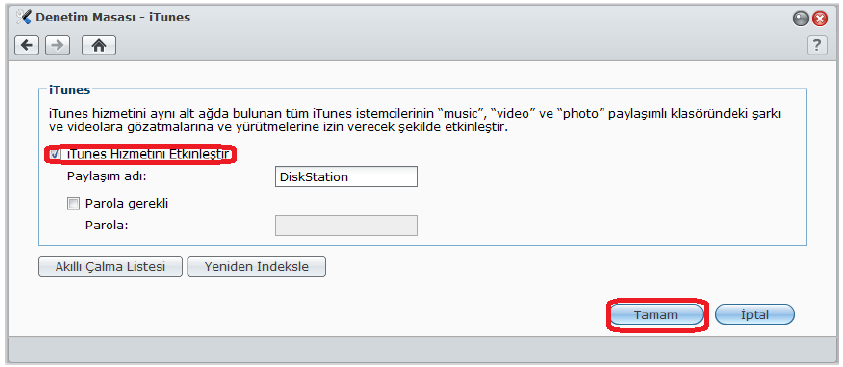Click the iTunes group heading
Screen dimensions: 843x367
tap(69, 90)
